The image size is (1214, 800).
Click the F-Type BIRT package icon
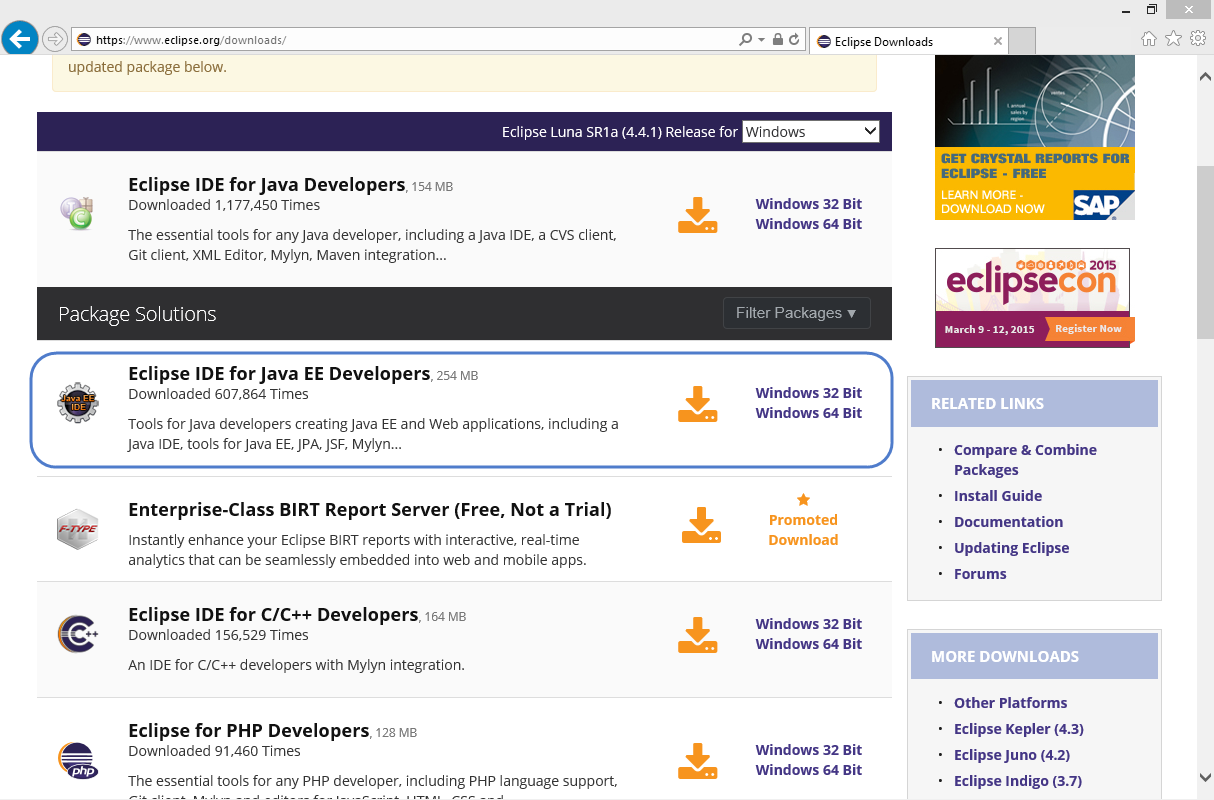[x=77, y=528]
